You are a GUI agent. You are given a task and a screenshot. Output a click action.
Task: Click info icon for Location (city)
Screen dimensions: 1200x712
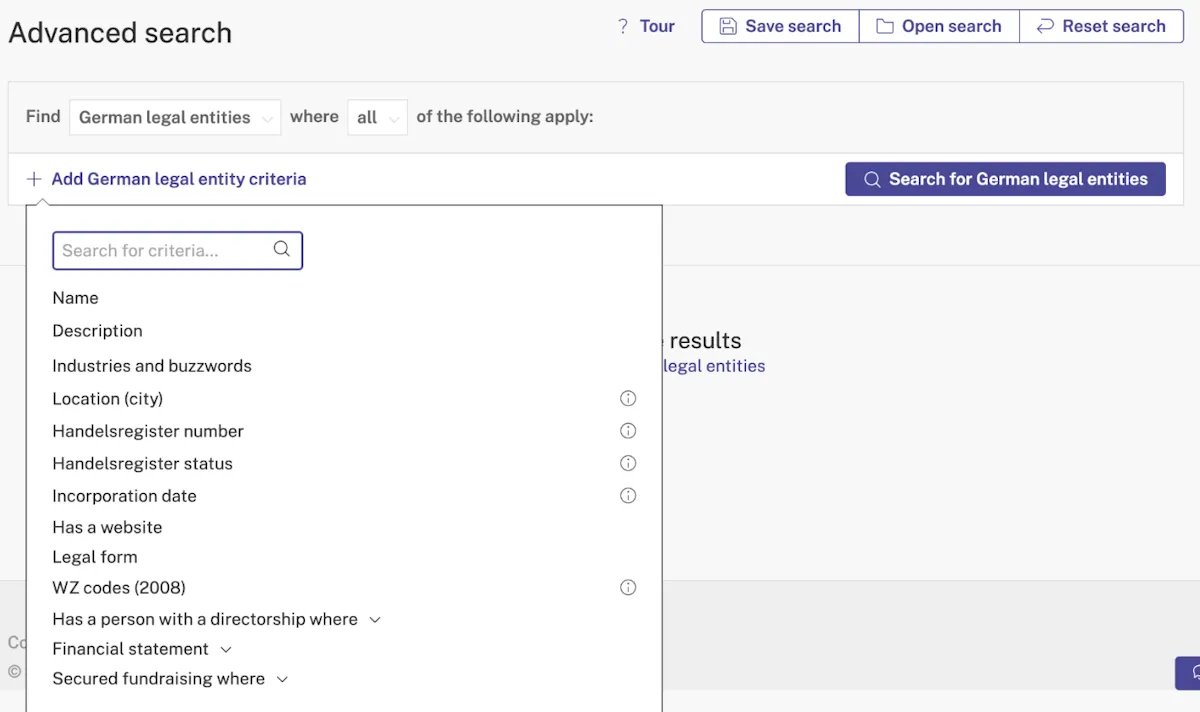tap(628, 399)
